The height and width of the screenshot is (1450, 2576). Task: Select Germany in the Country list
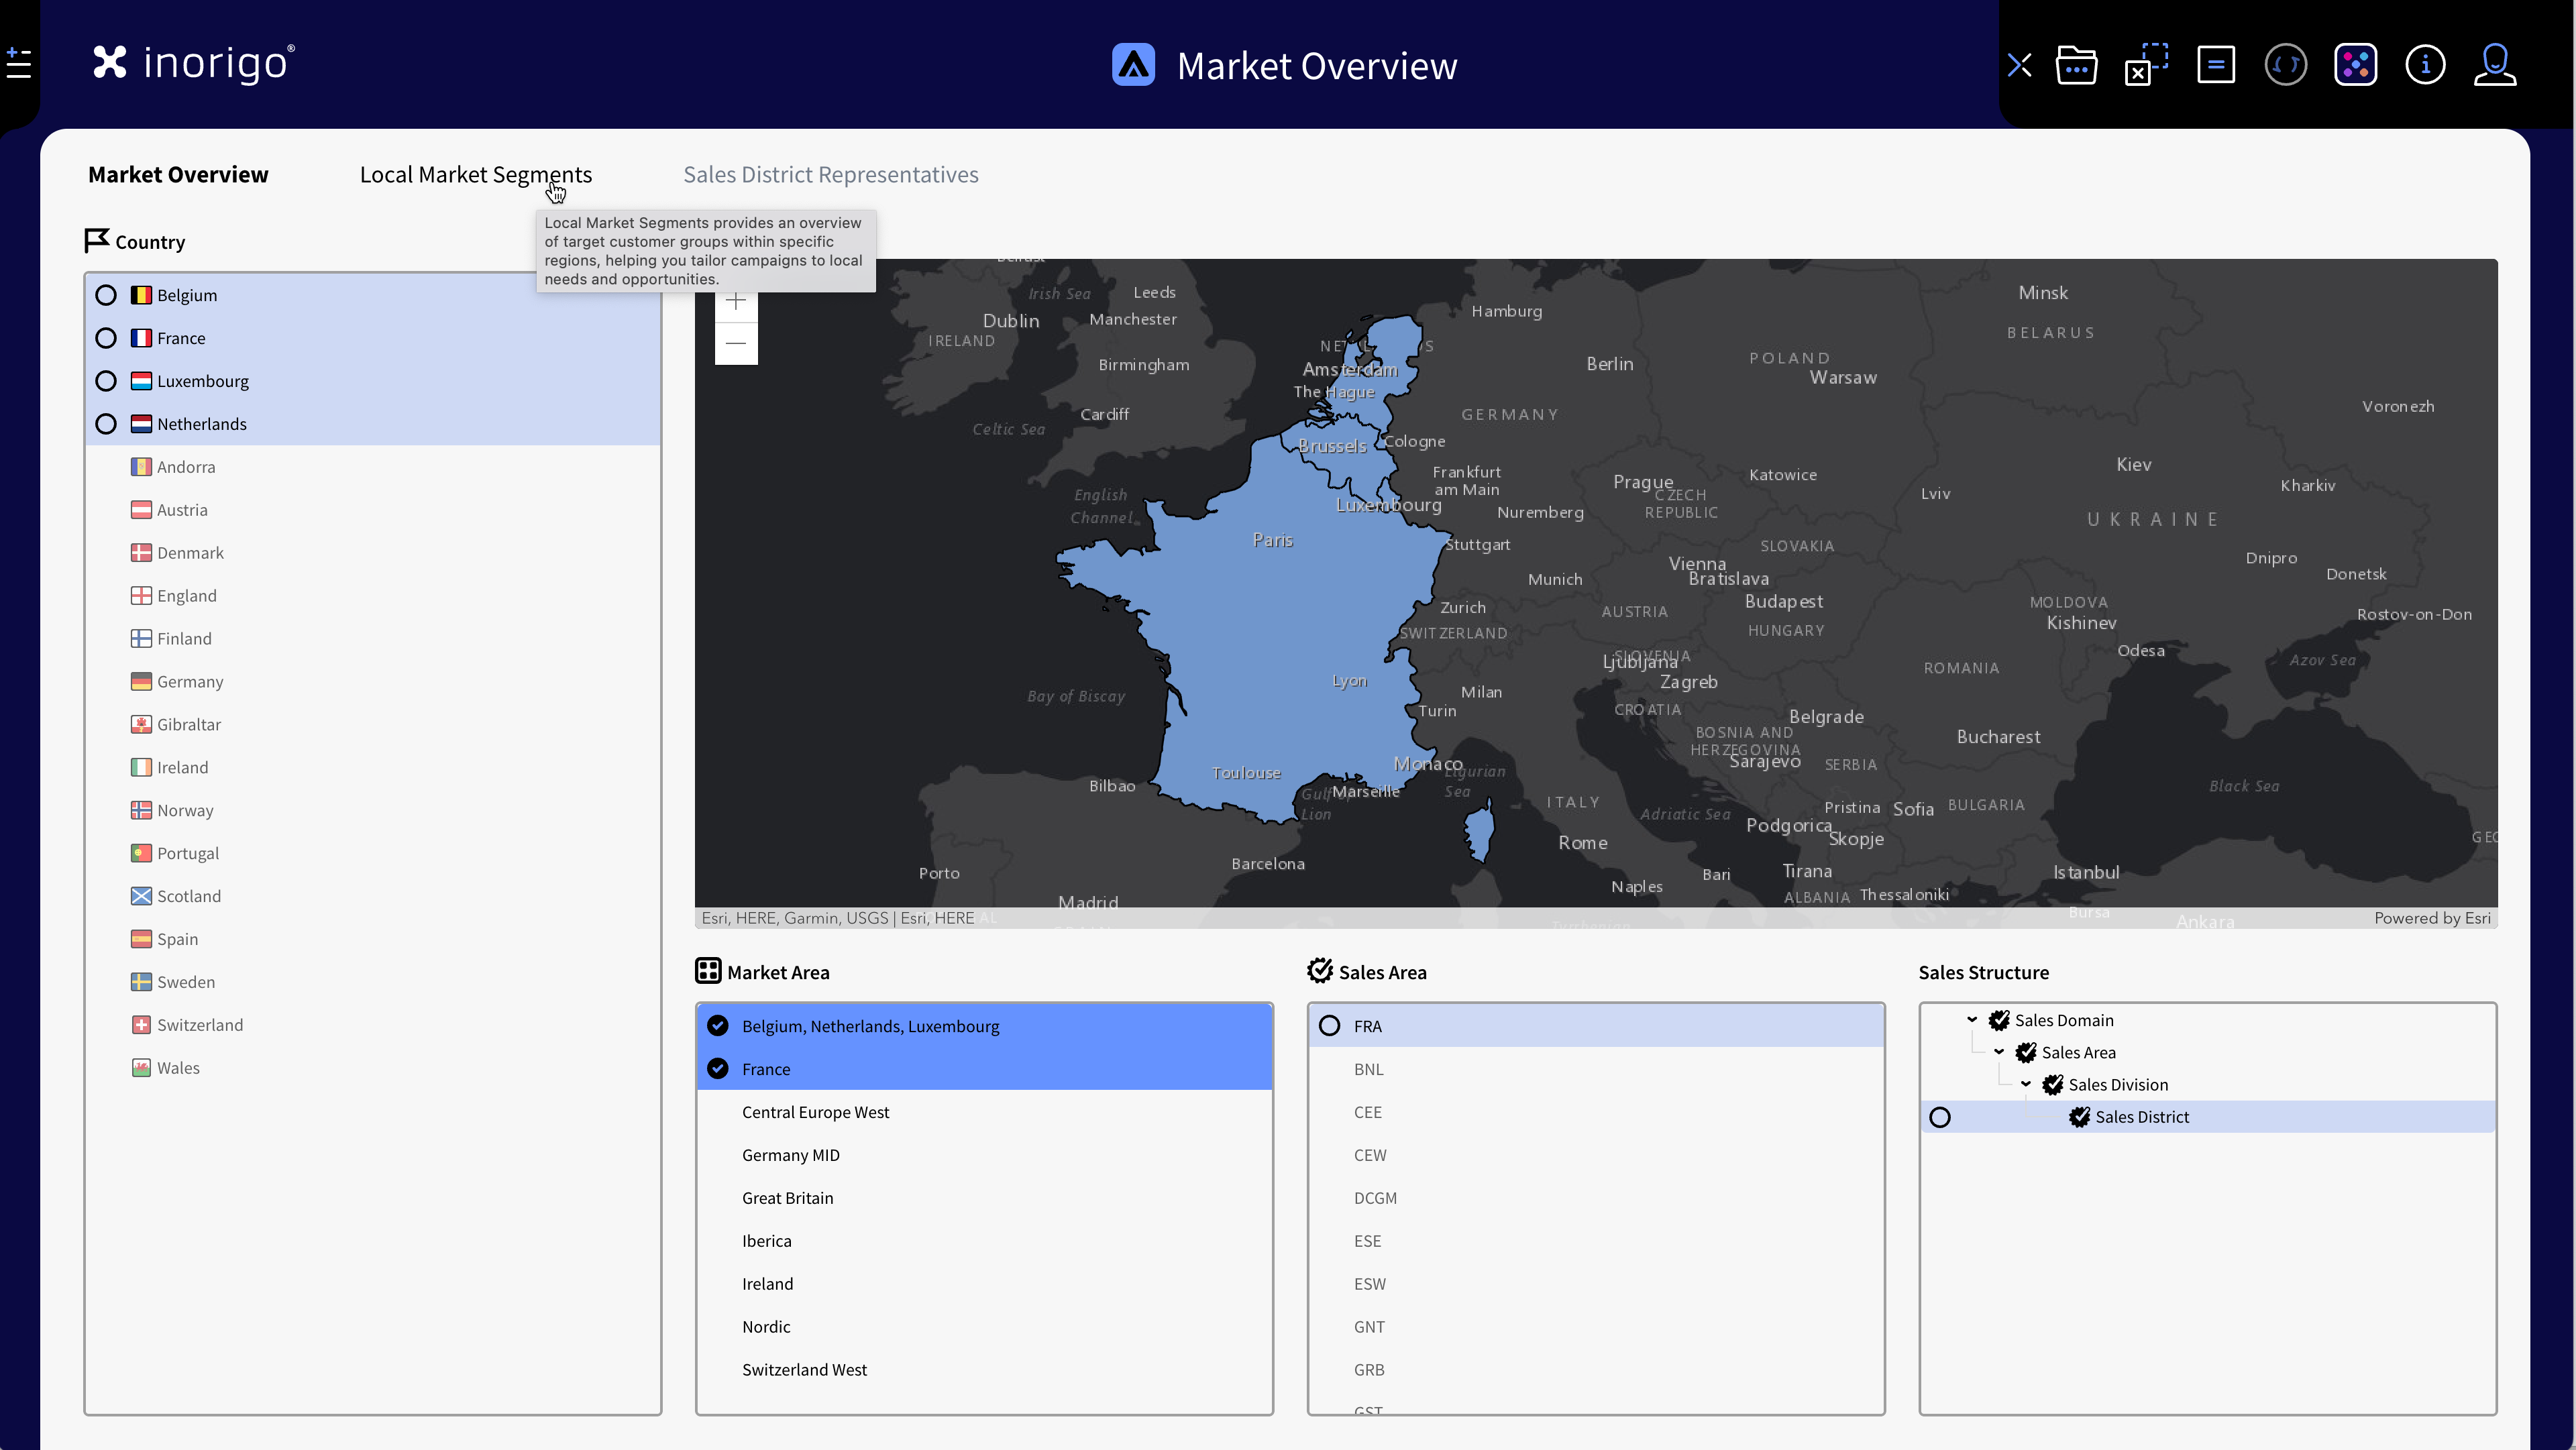point(189,682)
